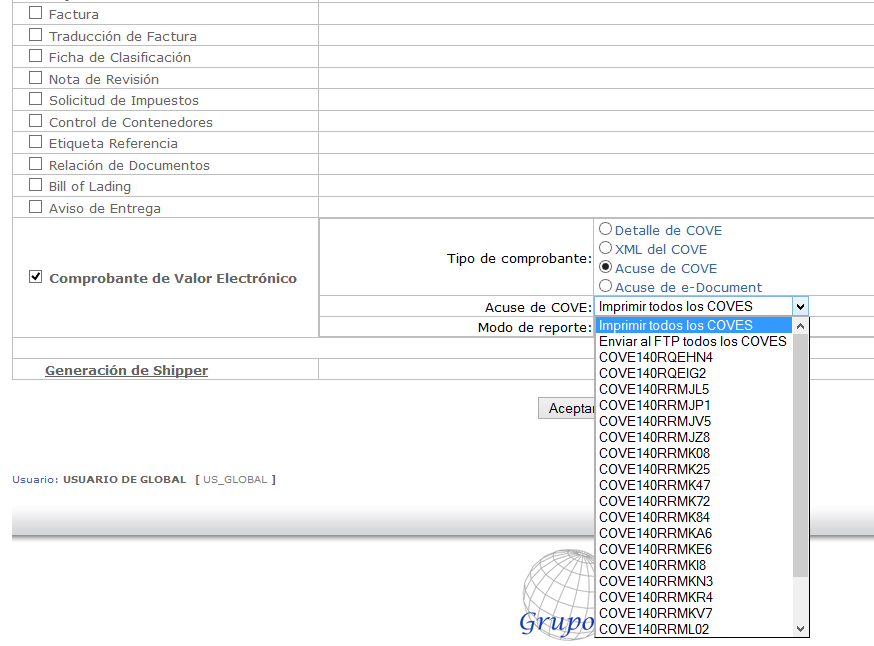Screen dimensions: 874x646
Task: Select COVE140RRMKV7 entry
Action: click(x=693, y=613)
